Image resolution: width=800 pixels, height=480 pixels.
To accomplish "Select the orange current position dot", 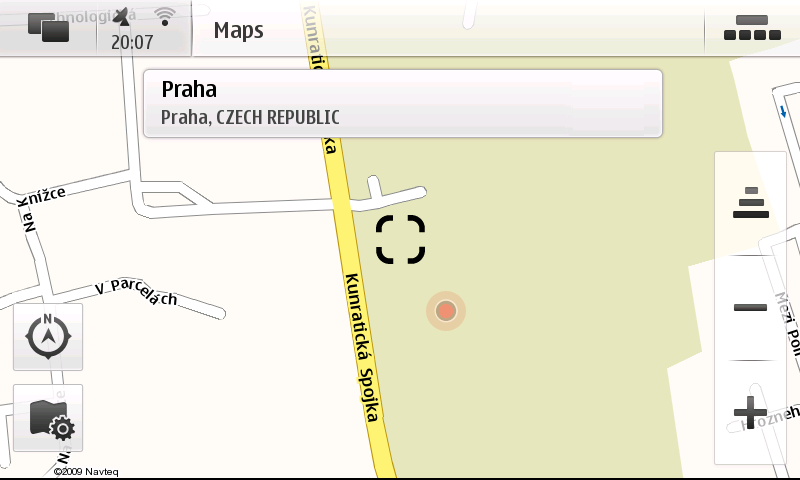I will coord(446,311).
